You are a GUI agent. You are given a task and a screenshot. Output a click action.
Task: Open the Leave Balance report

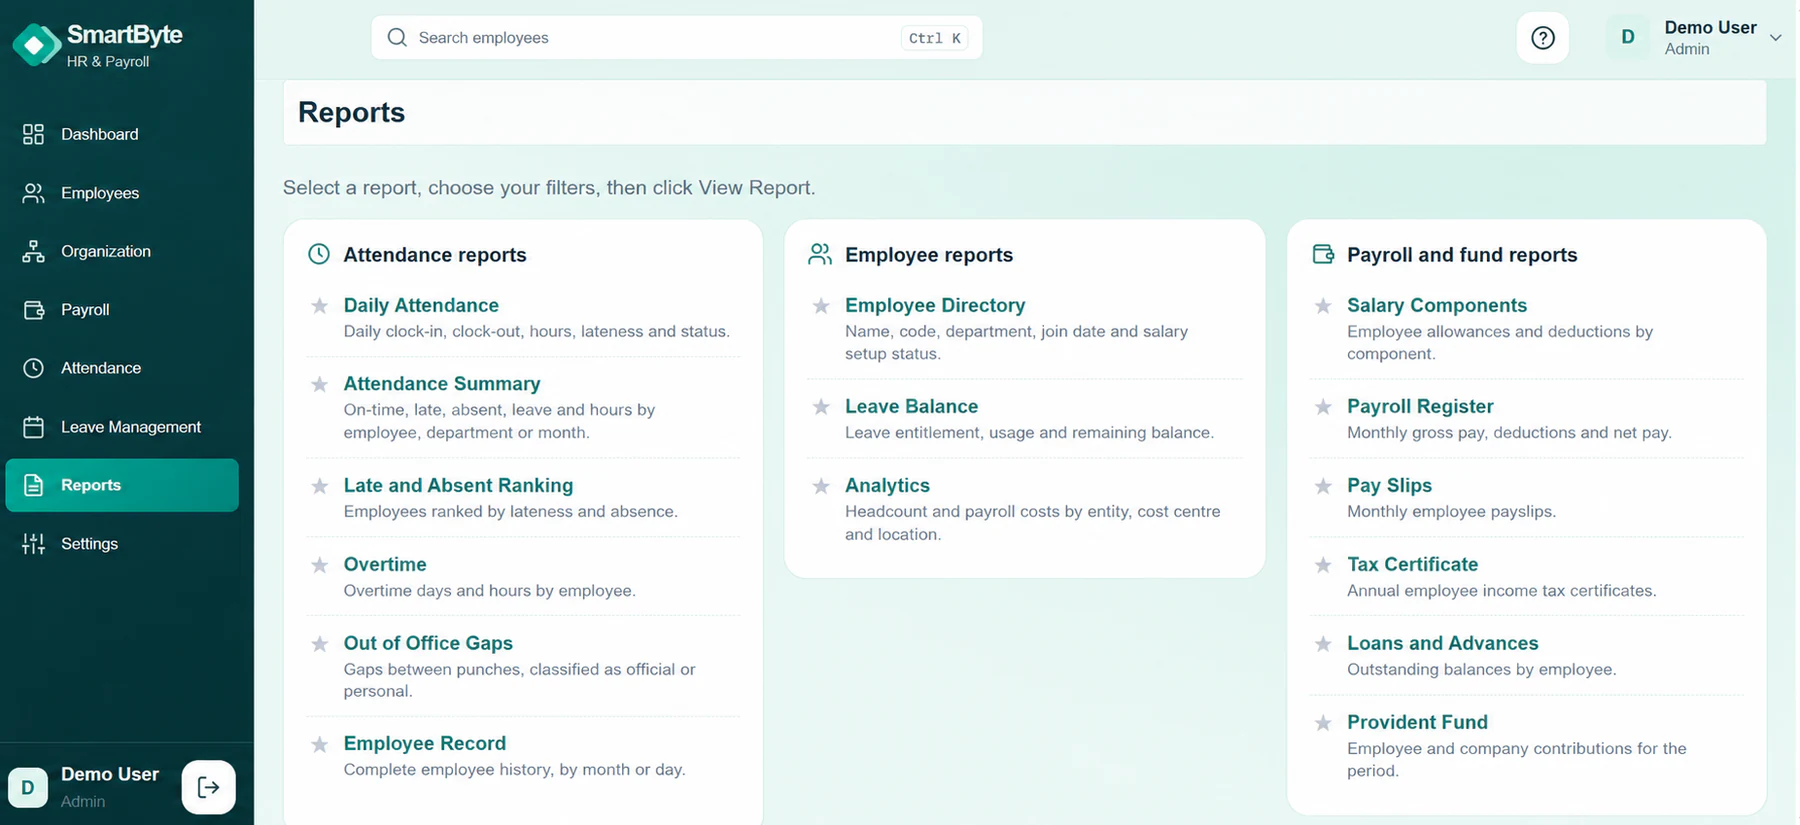[911, 406]
